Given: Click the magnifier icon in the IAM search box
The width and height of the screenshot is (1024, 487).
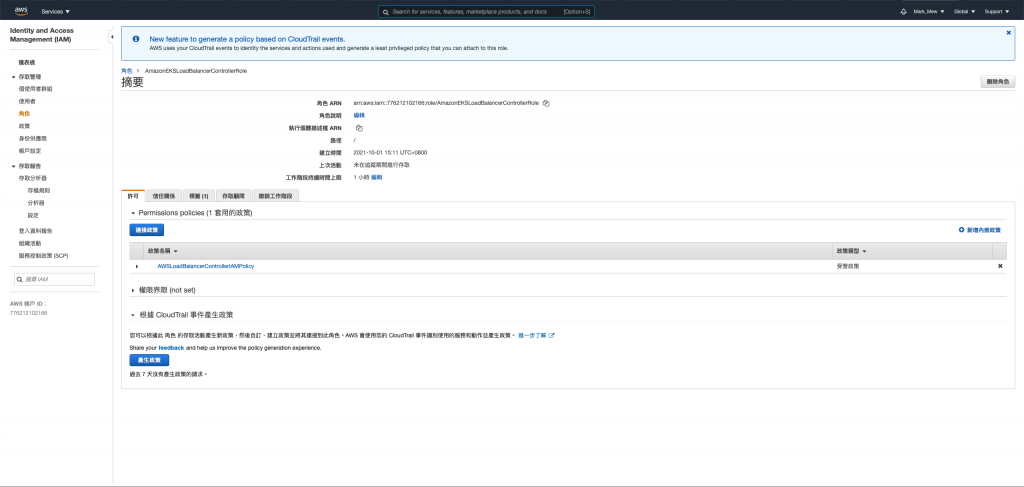Looking at the screenshot, I should [x=20, y=279].
